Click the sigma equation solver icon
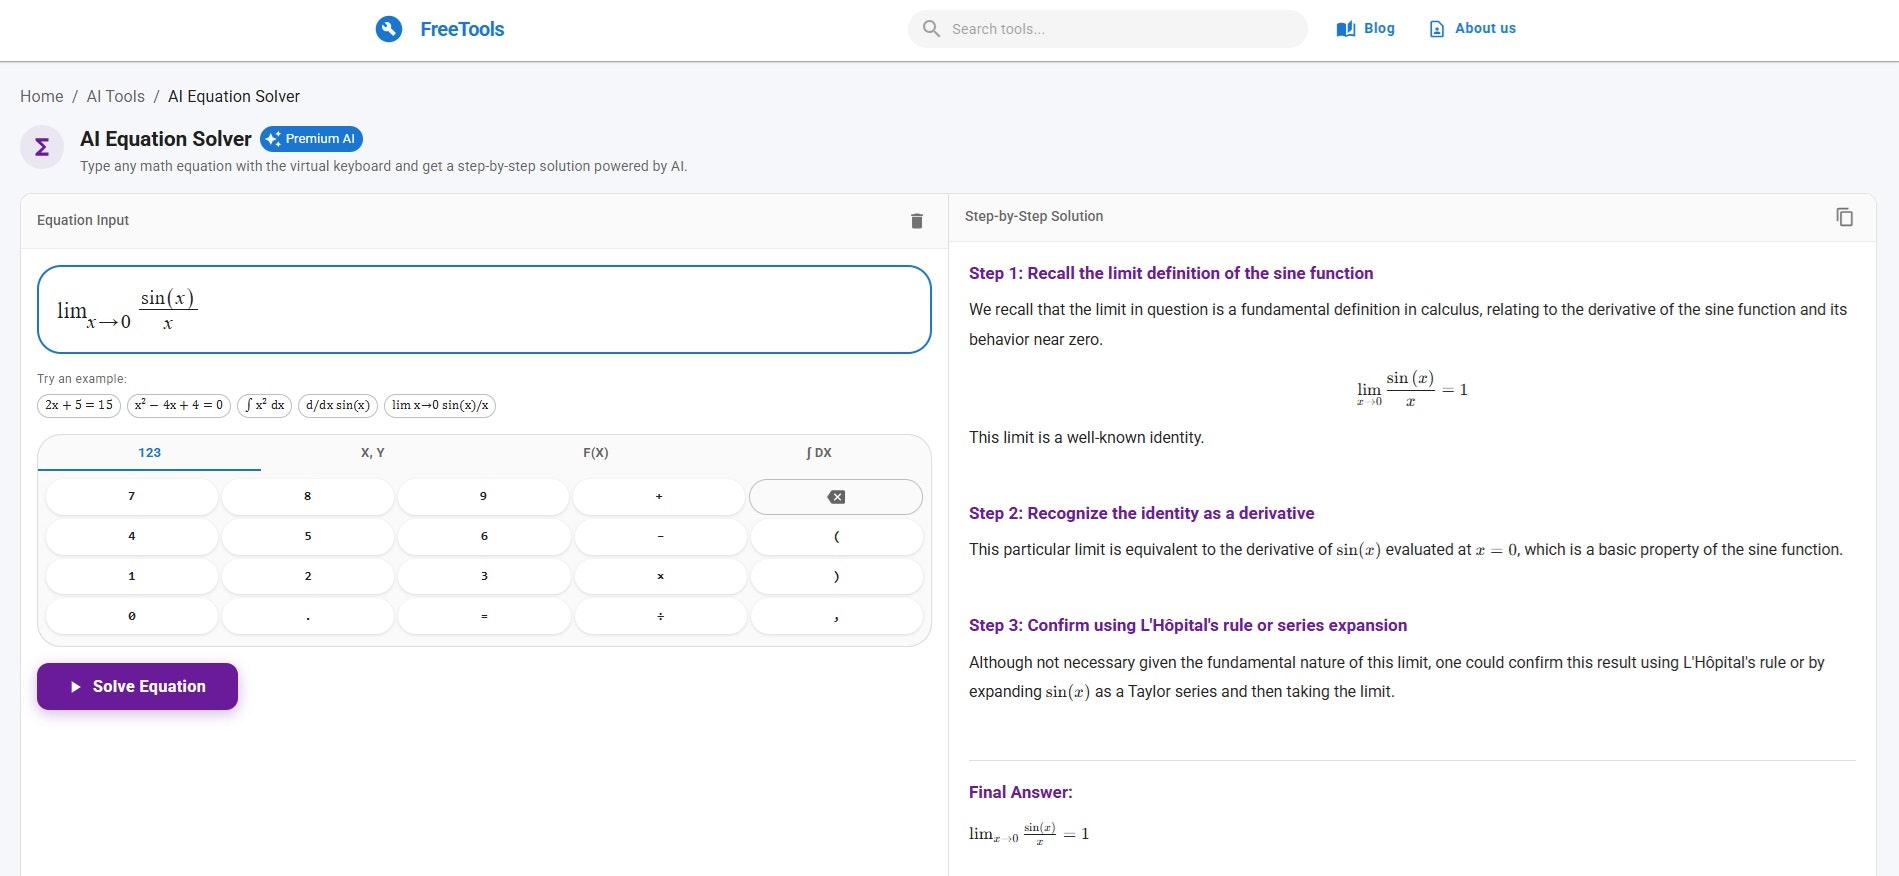The width and height of the screenshot is (1899, 876). tap(42, 147)
